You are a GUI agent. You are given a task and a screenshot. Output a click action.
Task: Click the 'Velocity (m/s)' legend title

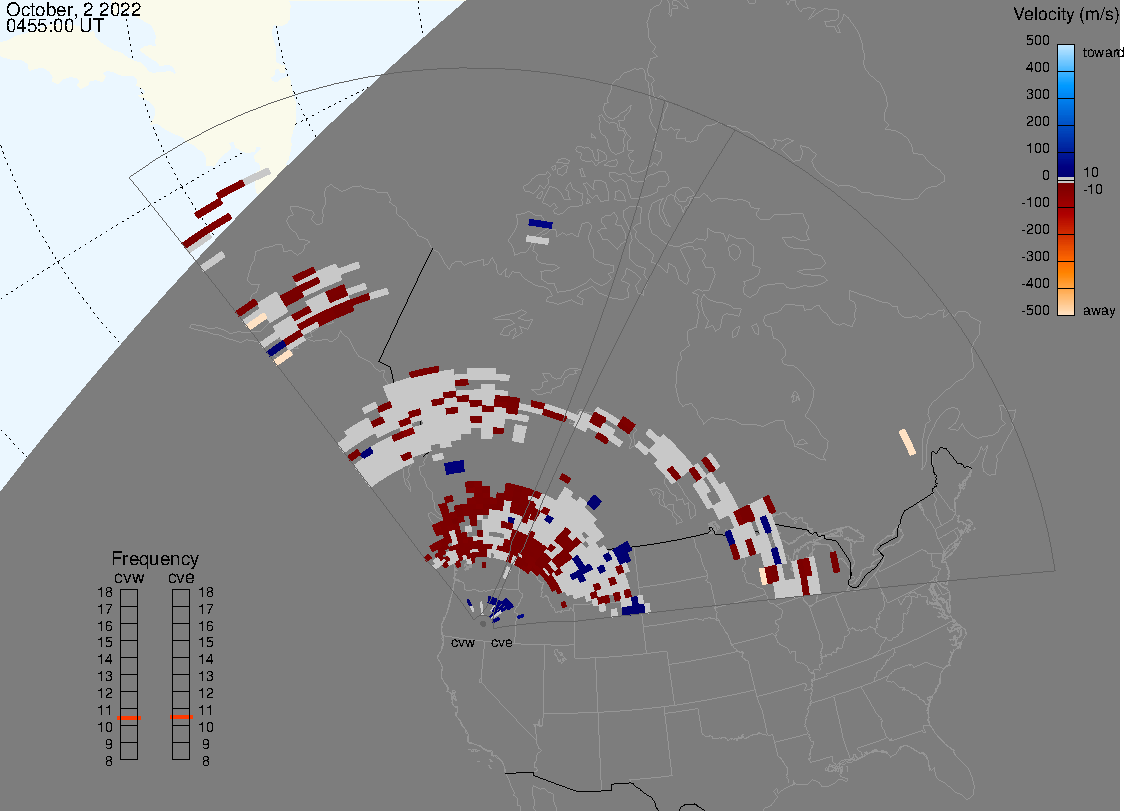coord(1064,14)
